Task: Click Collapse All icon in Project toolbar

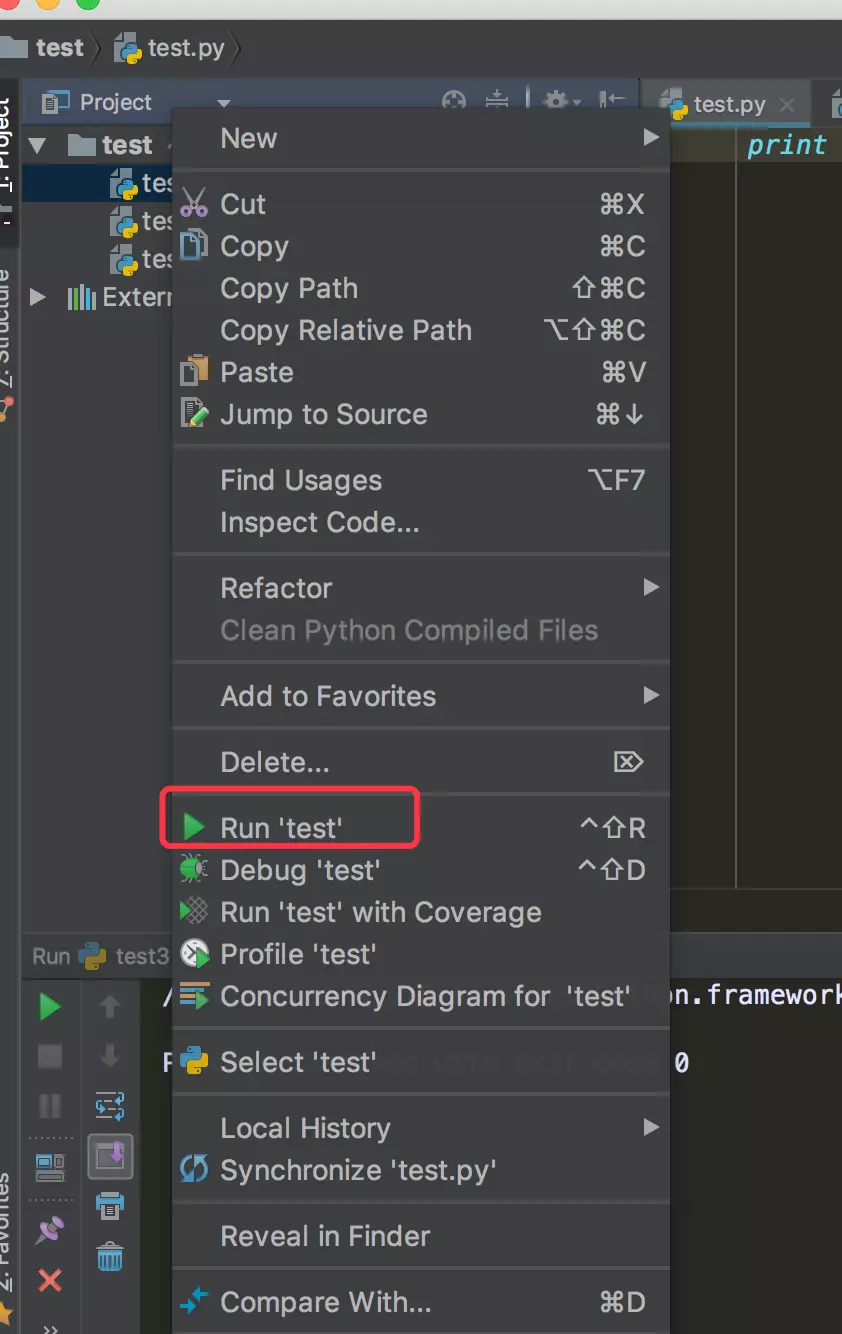Action: 497,102
